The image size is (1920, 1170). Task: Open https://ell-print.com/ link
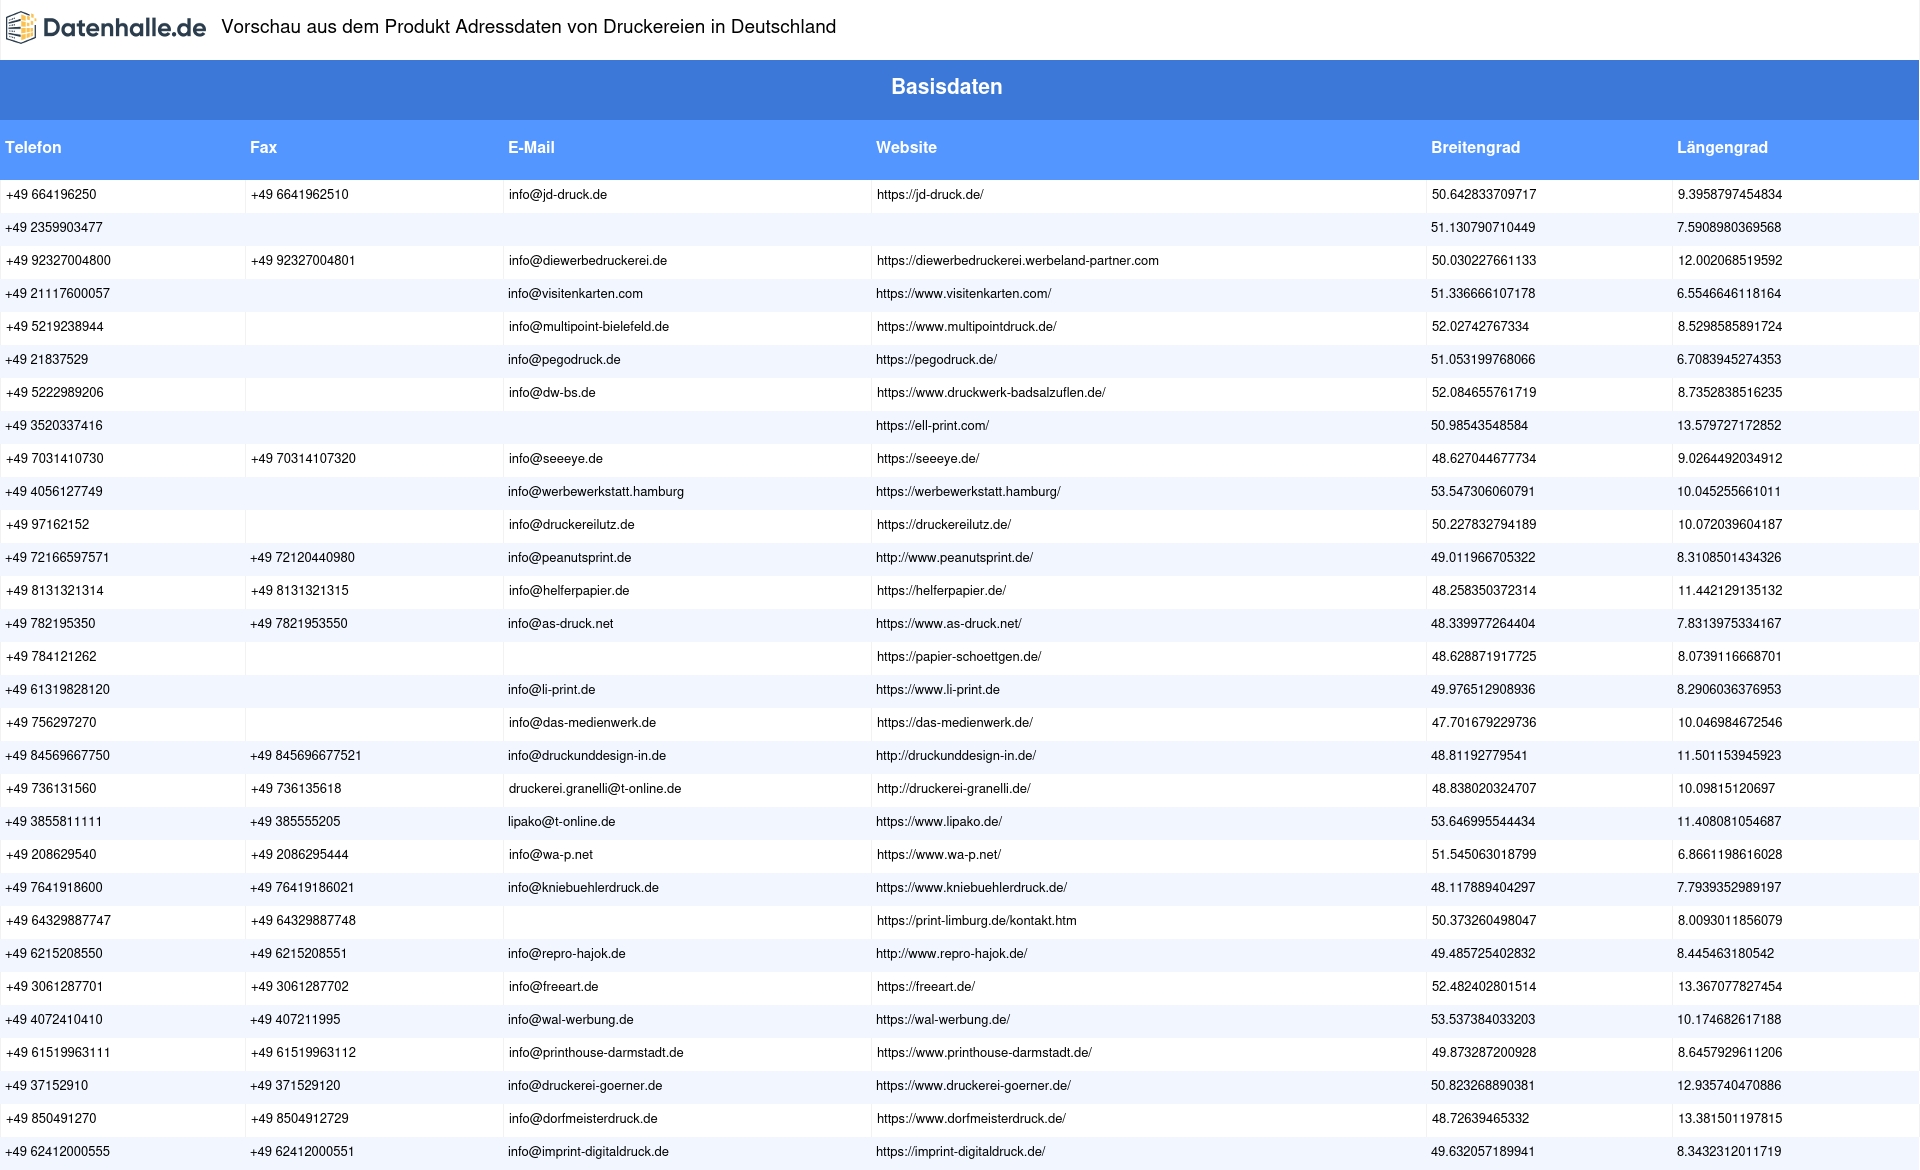pyautogui.click(x=932, y=426)
